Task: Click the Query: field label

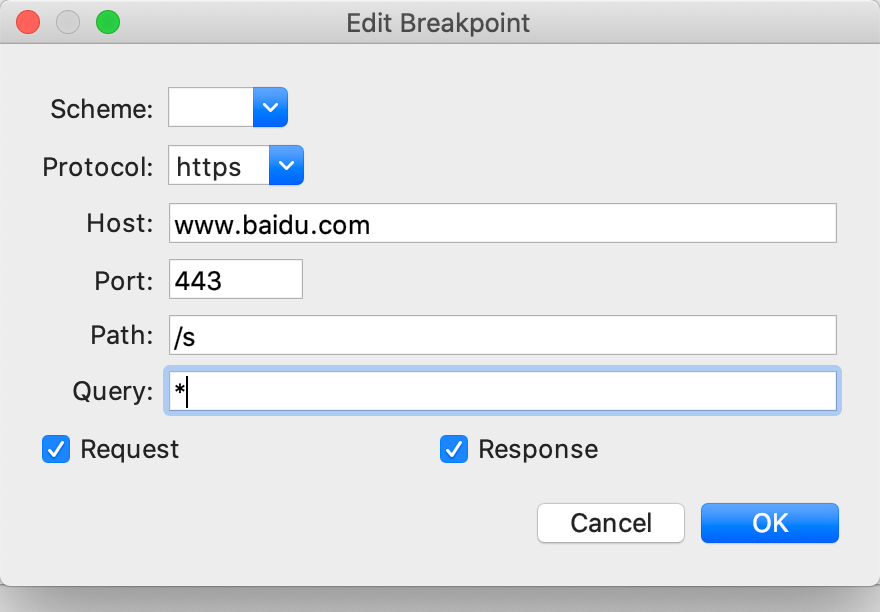Action: [112, 392]
